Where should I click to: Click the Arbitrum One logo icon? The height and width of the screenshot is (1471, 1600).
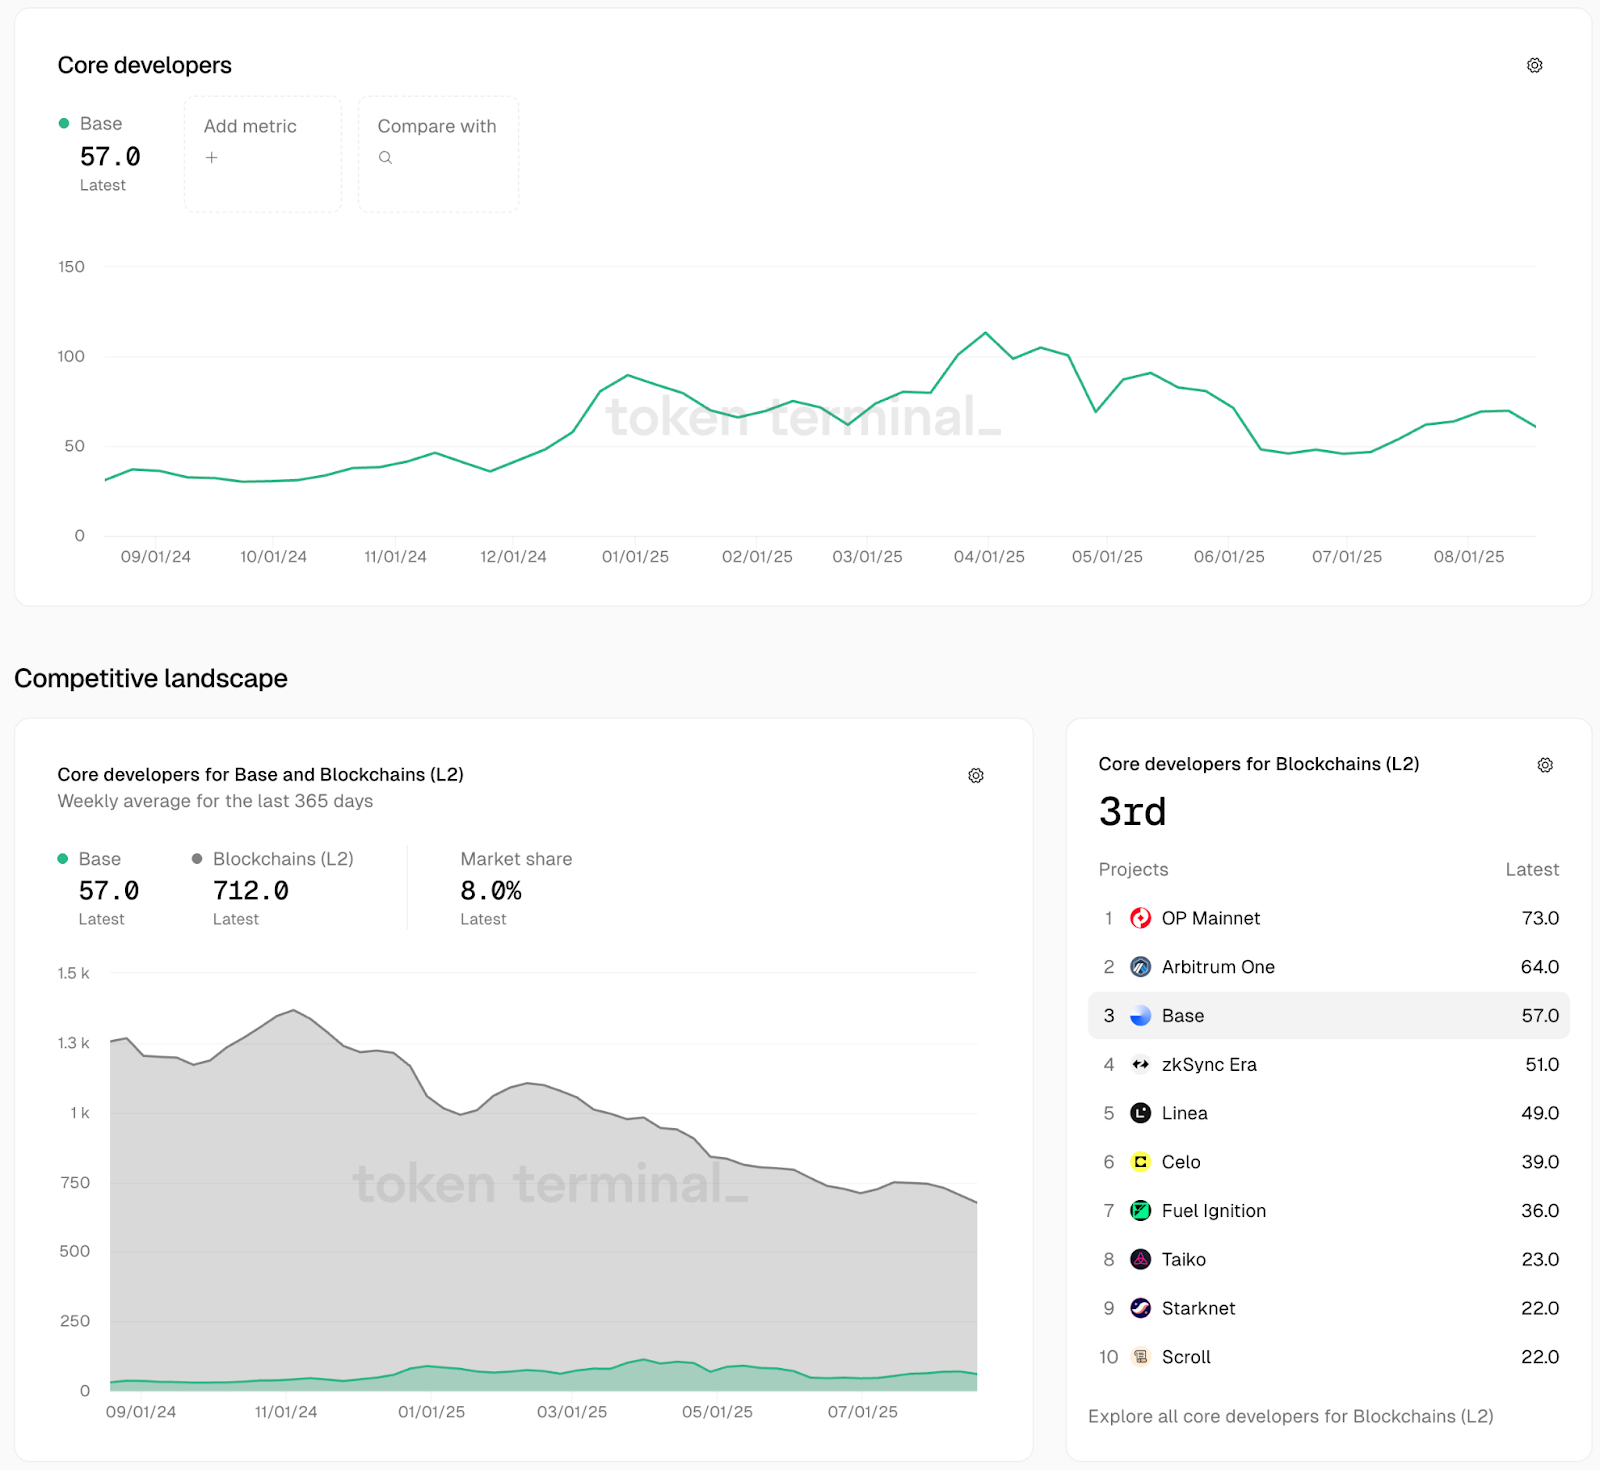click(1140, 967)
